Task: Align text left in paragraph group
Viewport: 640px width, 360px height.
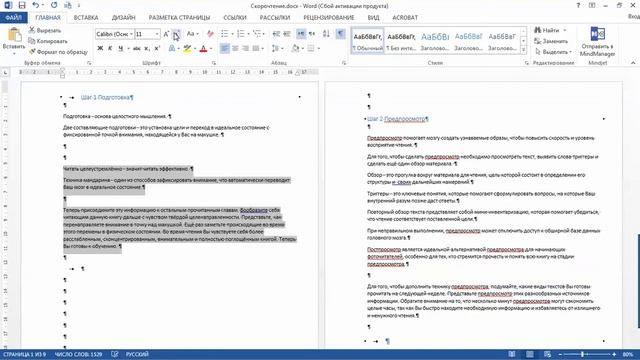Action: [x=224, y=49]
